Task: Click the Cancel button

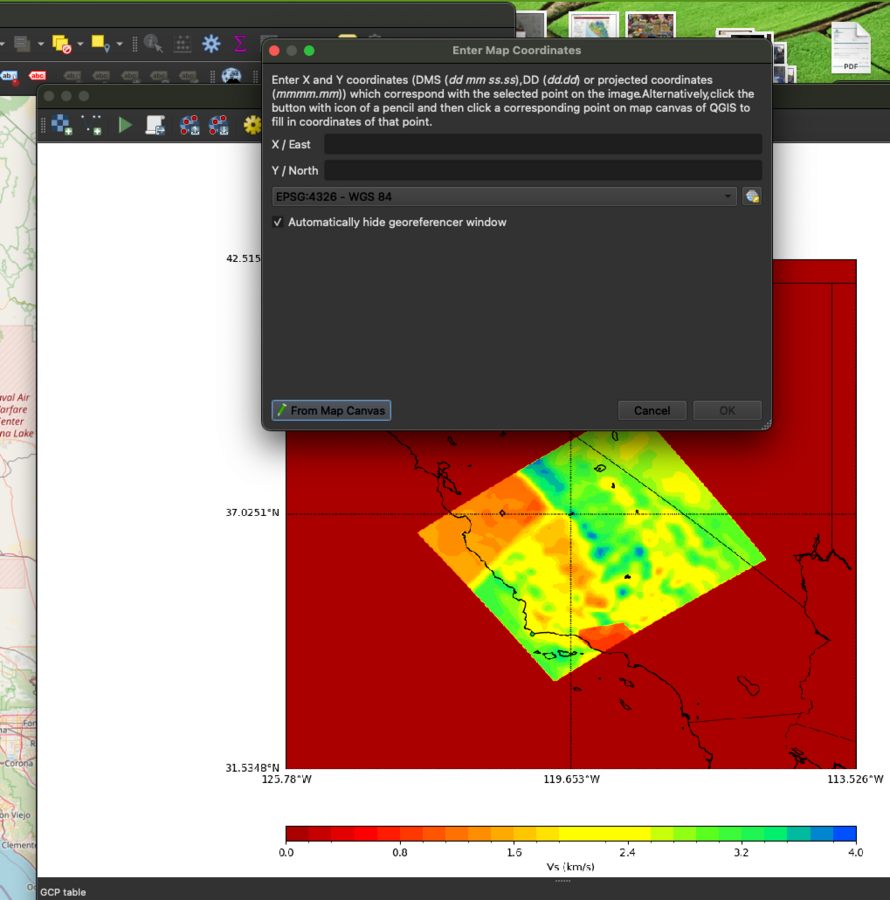Action: 651,410
